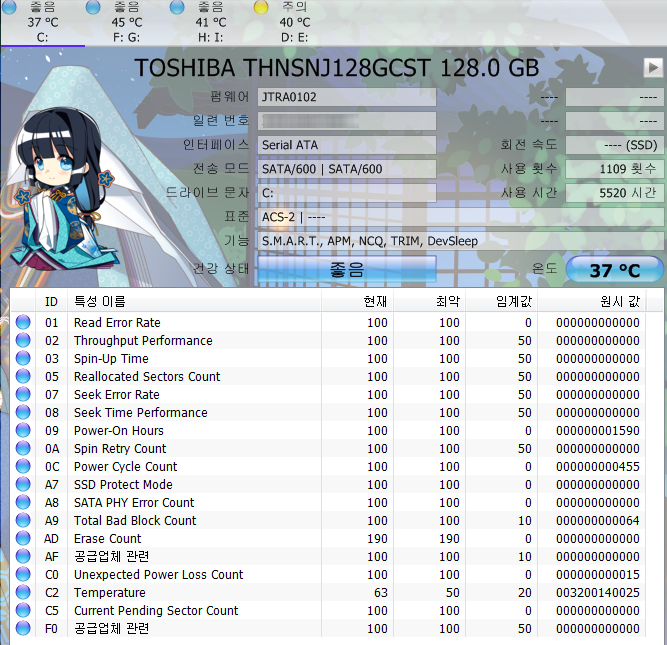The image size is (667, 645).
Task: Click the next disk arrow button
Action: pyautogui.click(x=653, y=67)
